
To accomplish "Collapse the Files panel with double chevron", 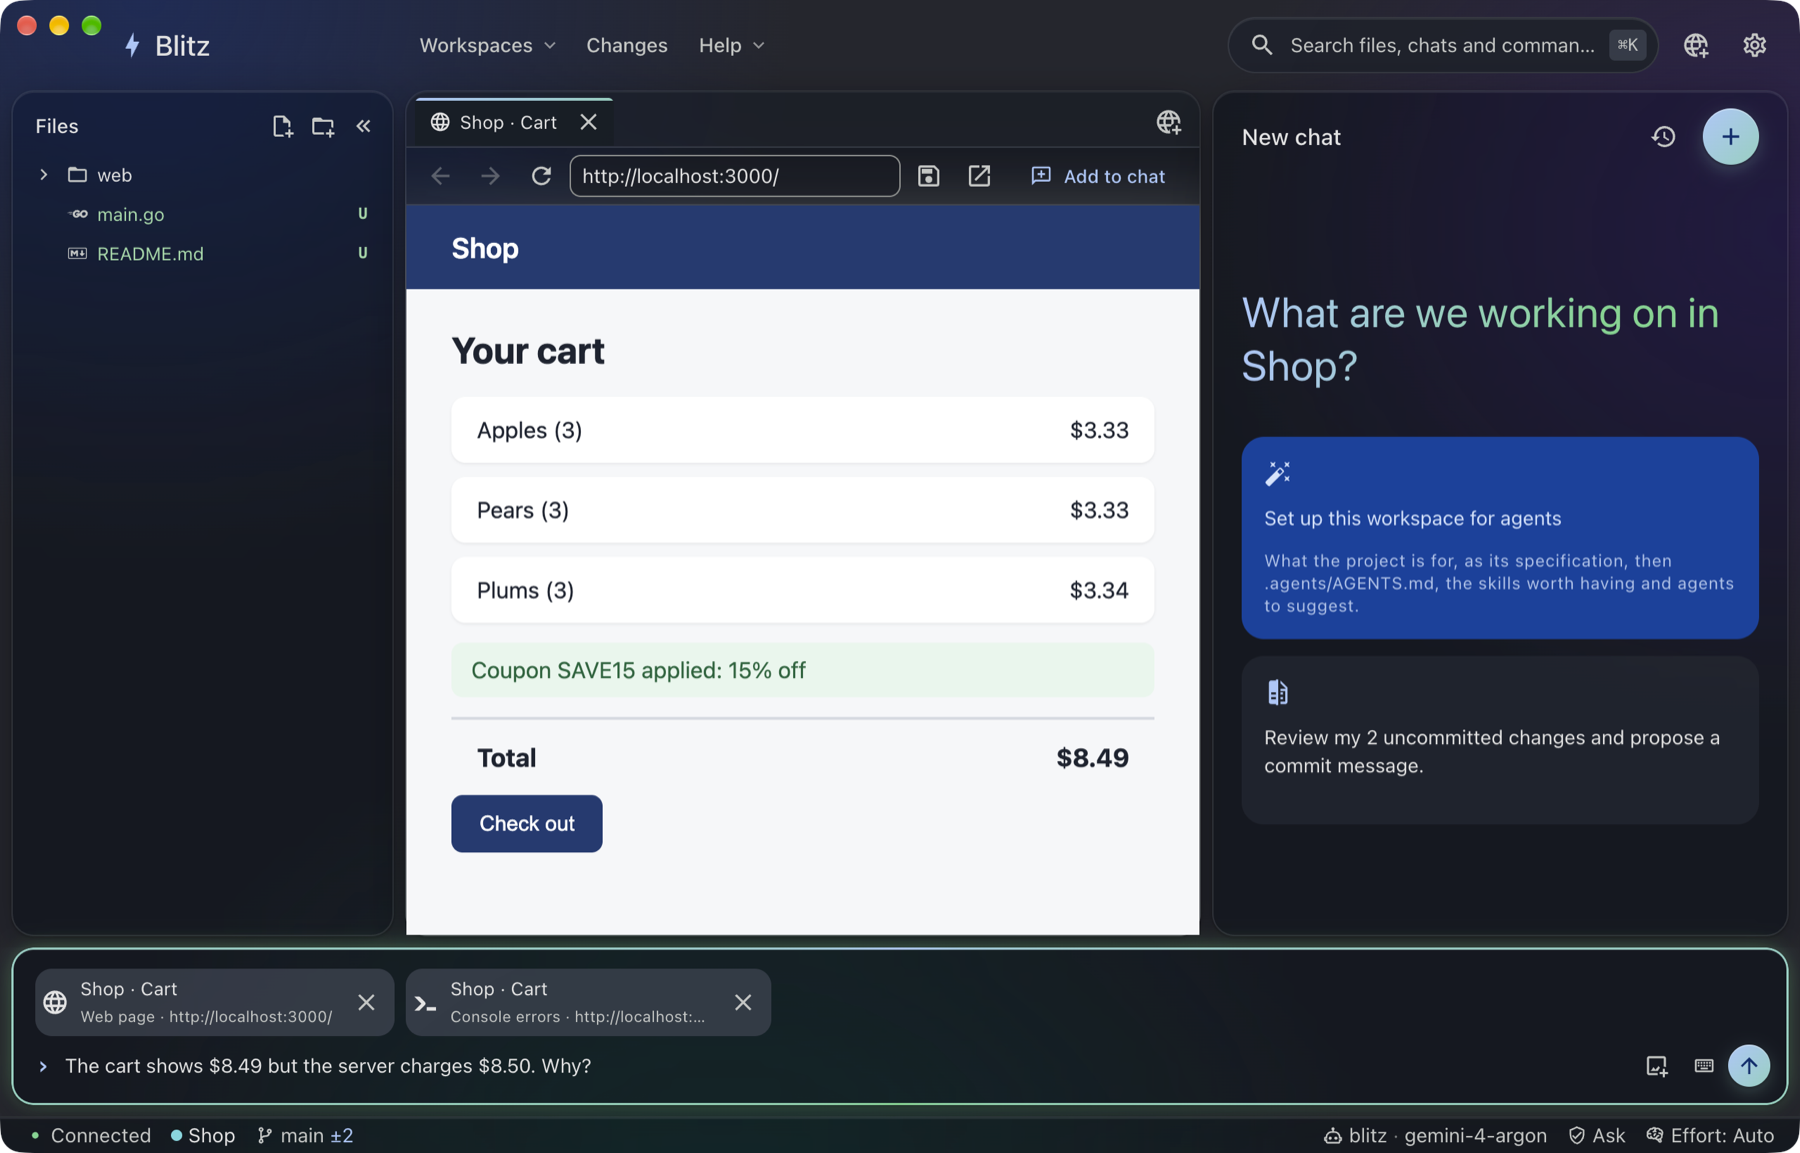I will click(363, 126).
